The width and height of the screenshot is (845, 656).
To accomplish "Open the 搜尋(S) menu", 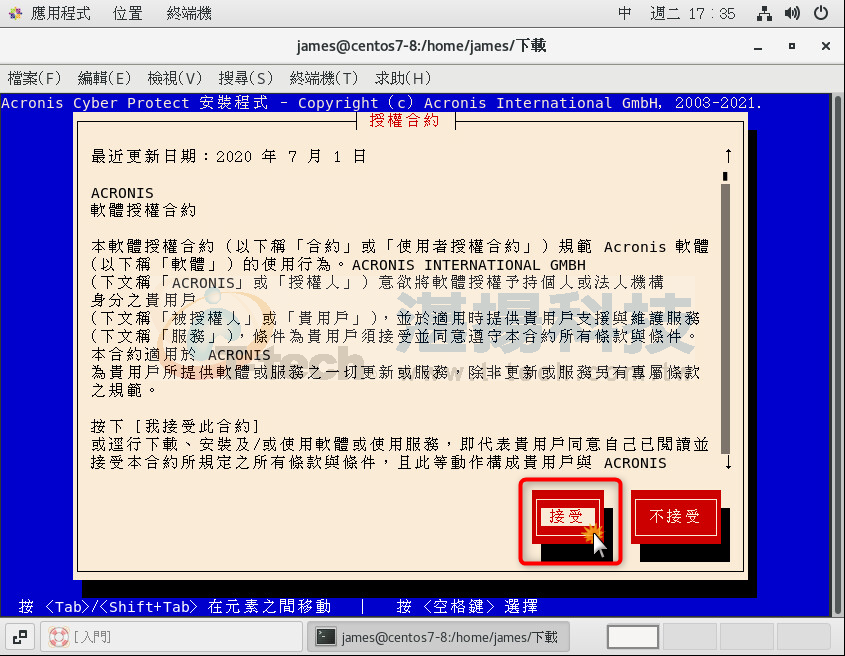I will click(245, 78).
